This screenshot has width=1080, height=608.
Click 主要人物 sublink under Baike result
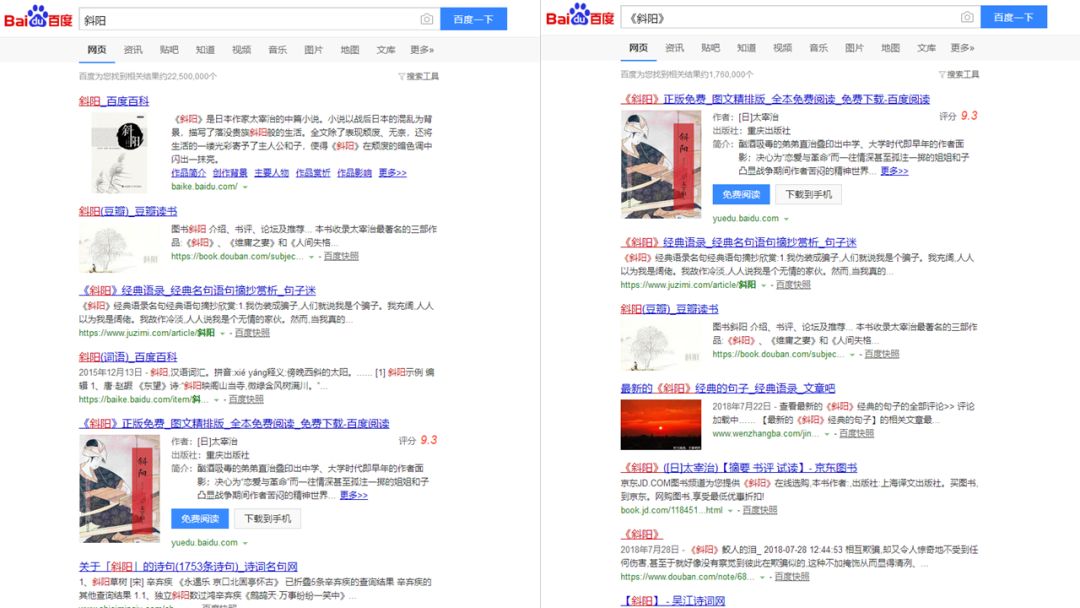(271, 173)
